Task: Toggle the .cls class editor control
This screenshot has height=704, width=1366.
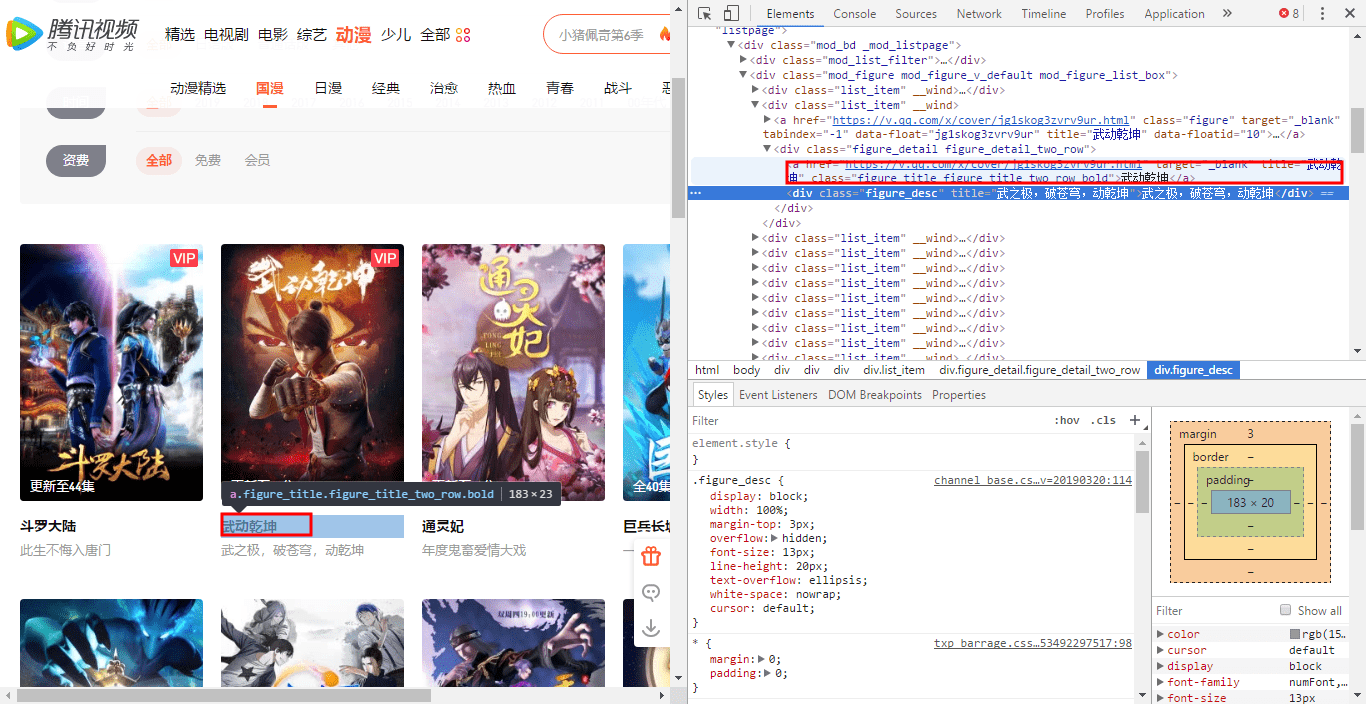Action: pyautogui.click(x=1103, y=419)
